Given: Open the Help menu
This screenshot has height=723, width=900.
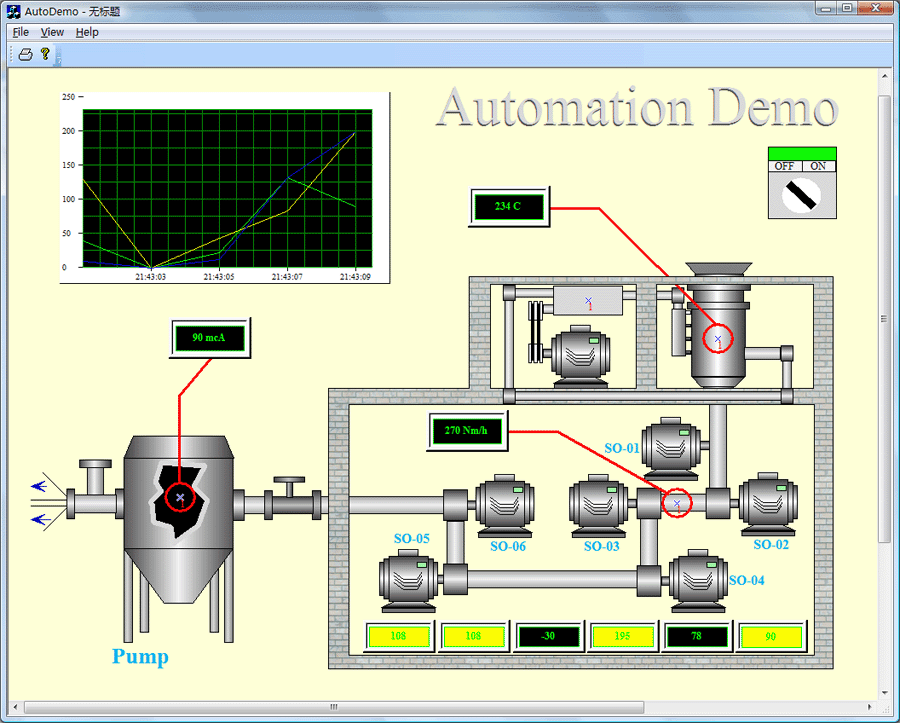Looking at the screenshot, I should pos(87,32).
